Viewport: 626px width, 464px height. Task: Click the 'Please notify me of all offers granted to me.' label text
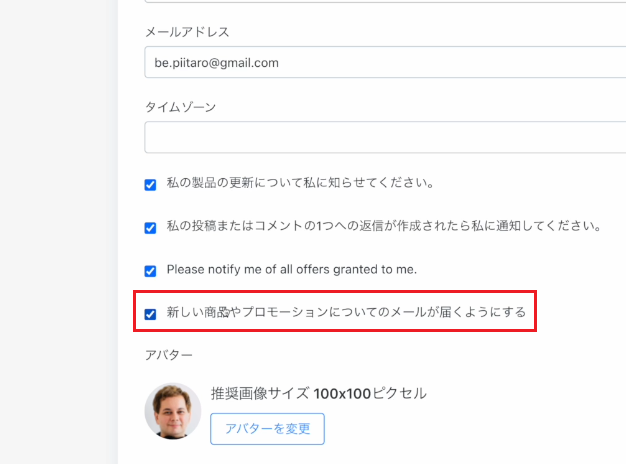pyautogui.click(x=292, y=270)
